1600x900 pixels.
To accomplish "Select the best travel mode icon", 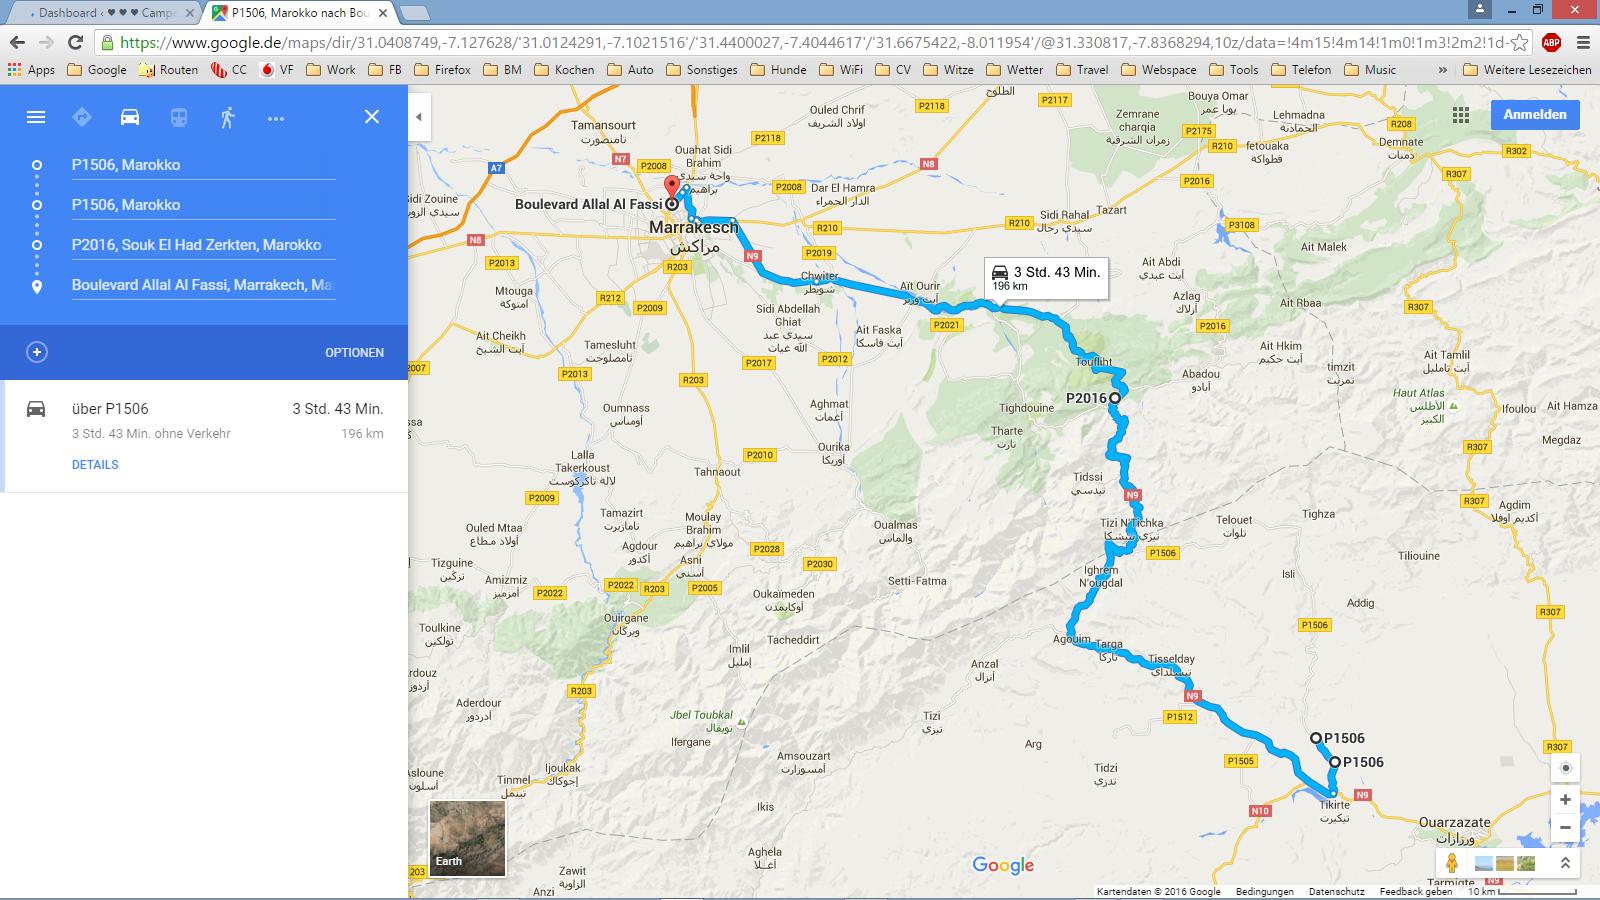I will (x=82, y=117).
